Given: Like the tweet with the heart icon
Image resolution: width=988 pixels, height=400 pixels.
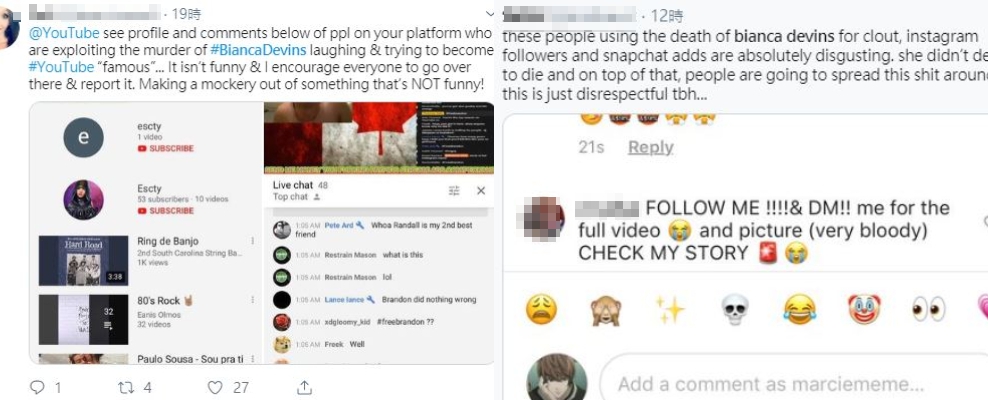Looking at the screenshot, I should tap(215, 387).
